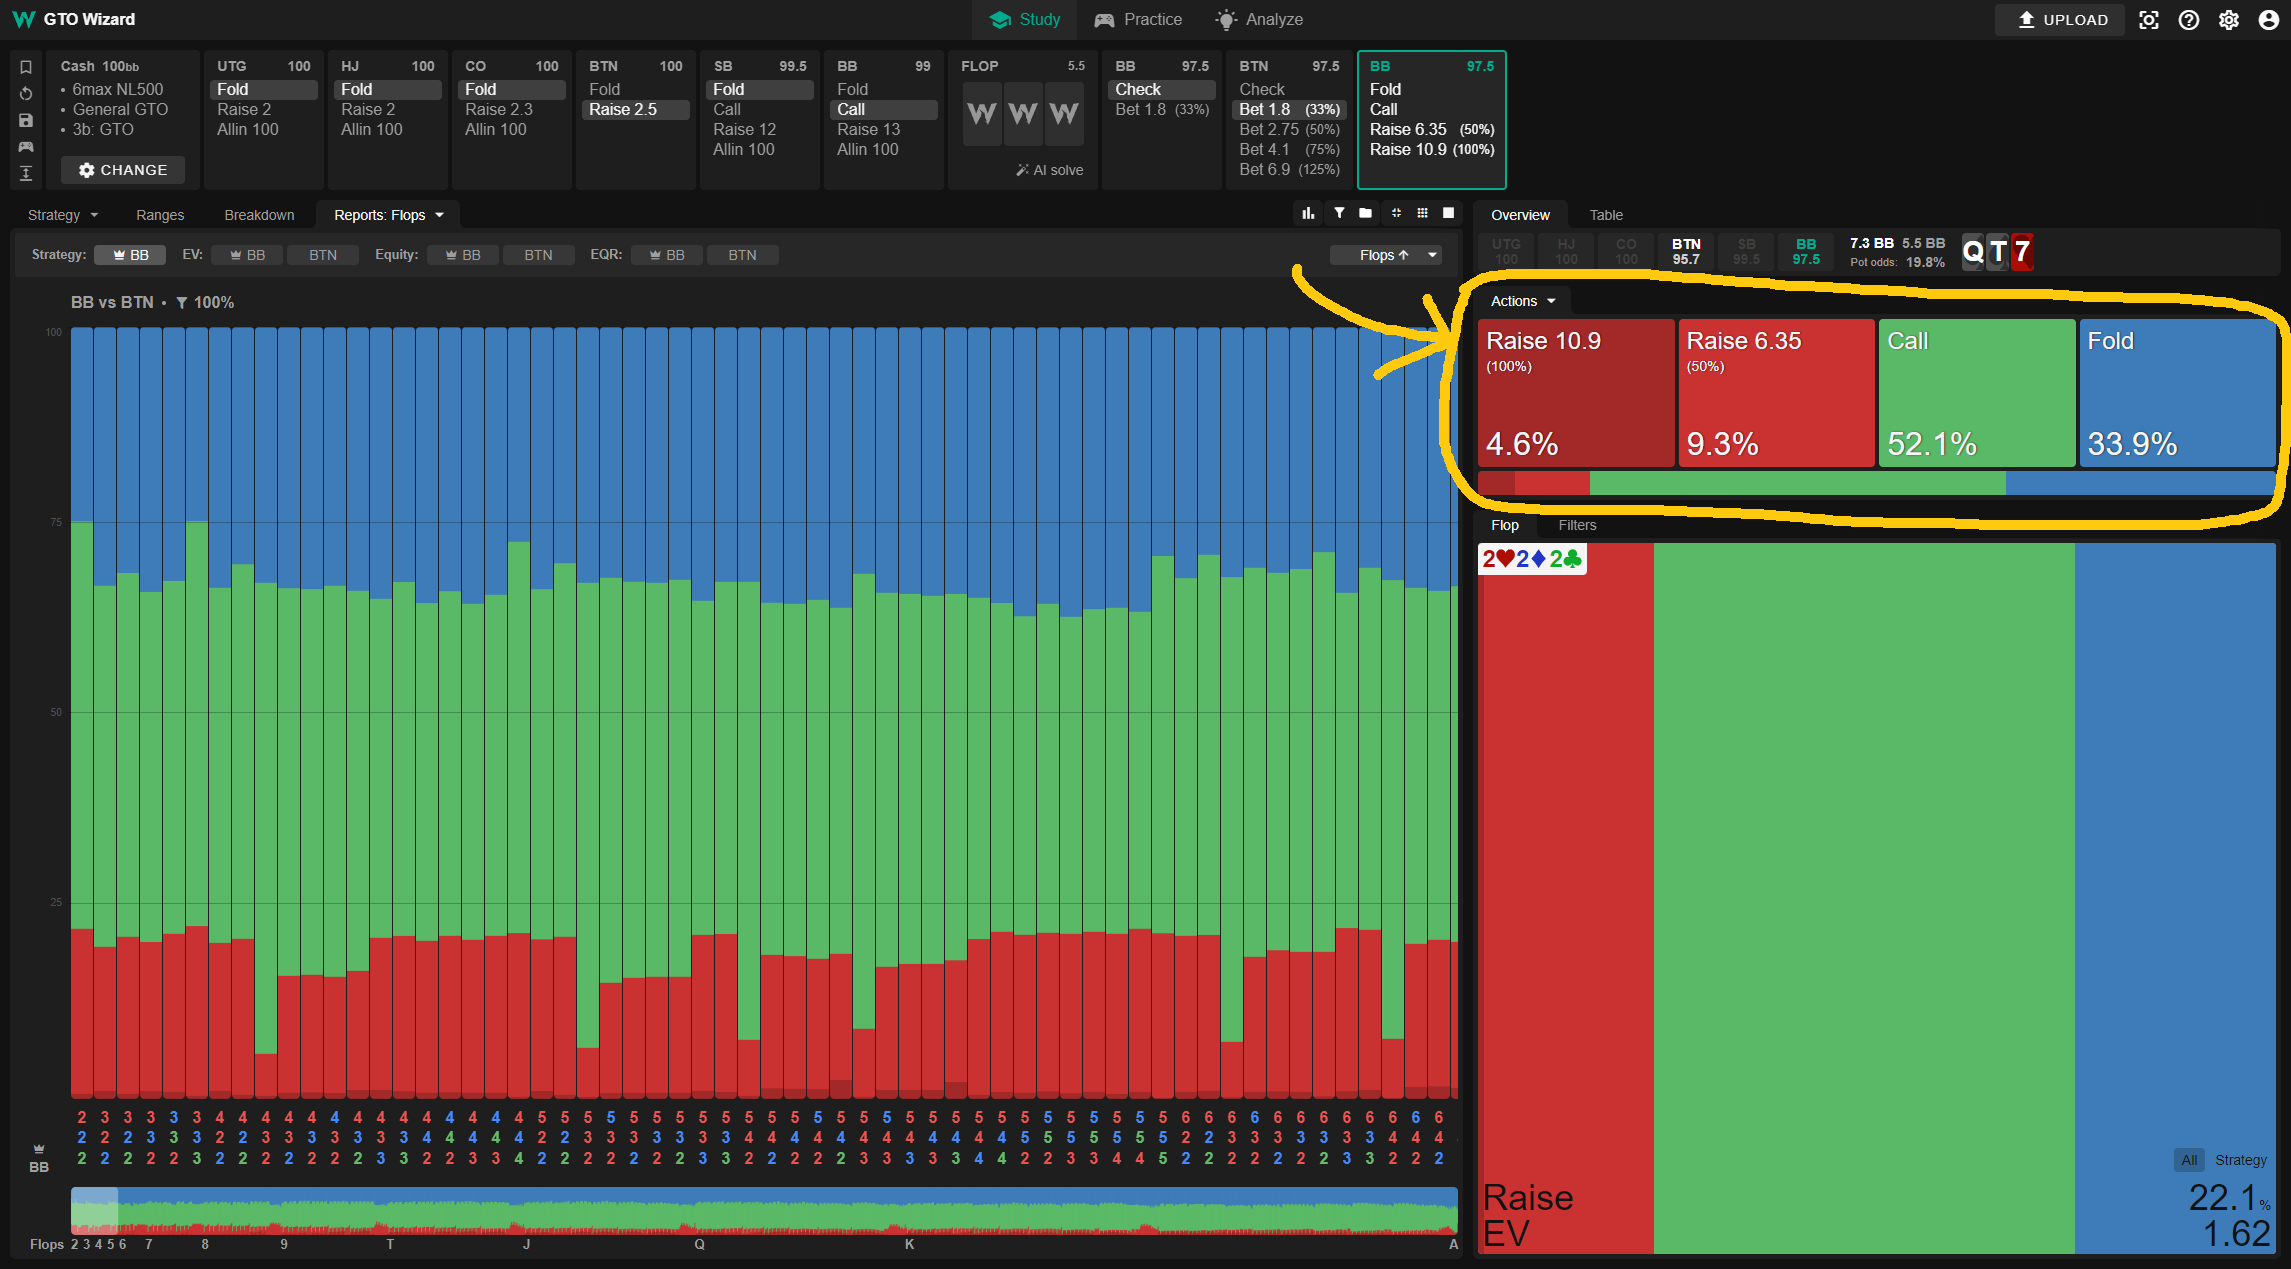Switch to the Table tab
Image resolution: width=2291 pixels, height=1269 pixels.
(1606, 216)
